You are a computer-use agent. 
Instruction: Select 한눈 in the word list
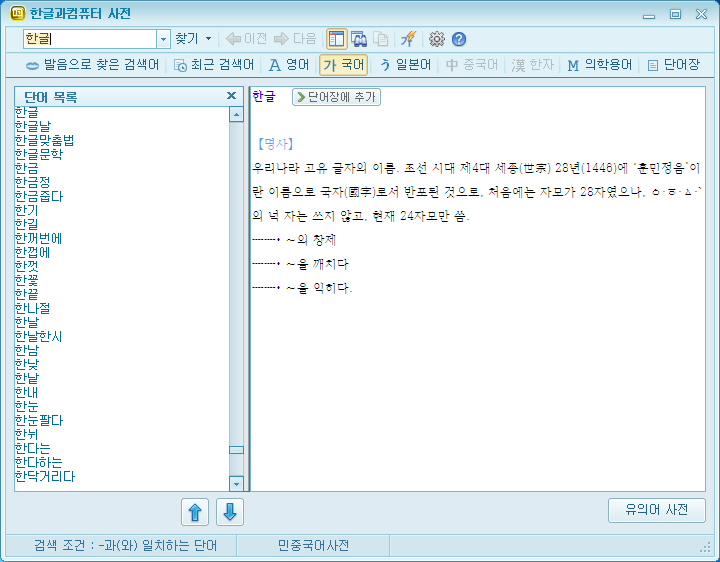click(x=26, y=406)
